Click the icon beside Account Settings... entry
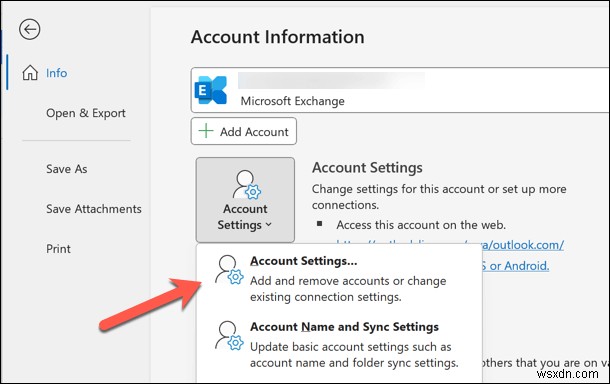Screen dimensions: 610x384 [x=229, y=269]
